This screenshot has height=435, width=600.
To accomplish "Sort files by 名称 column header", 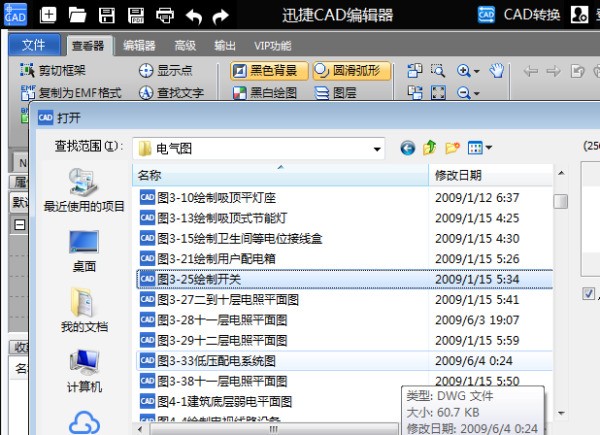I will coord(280,176).
